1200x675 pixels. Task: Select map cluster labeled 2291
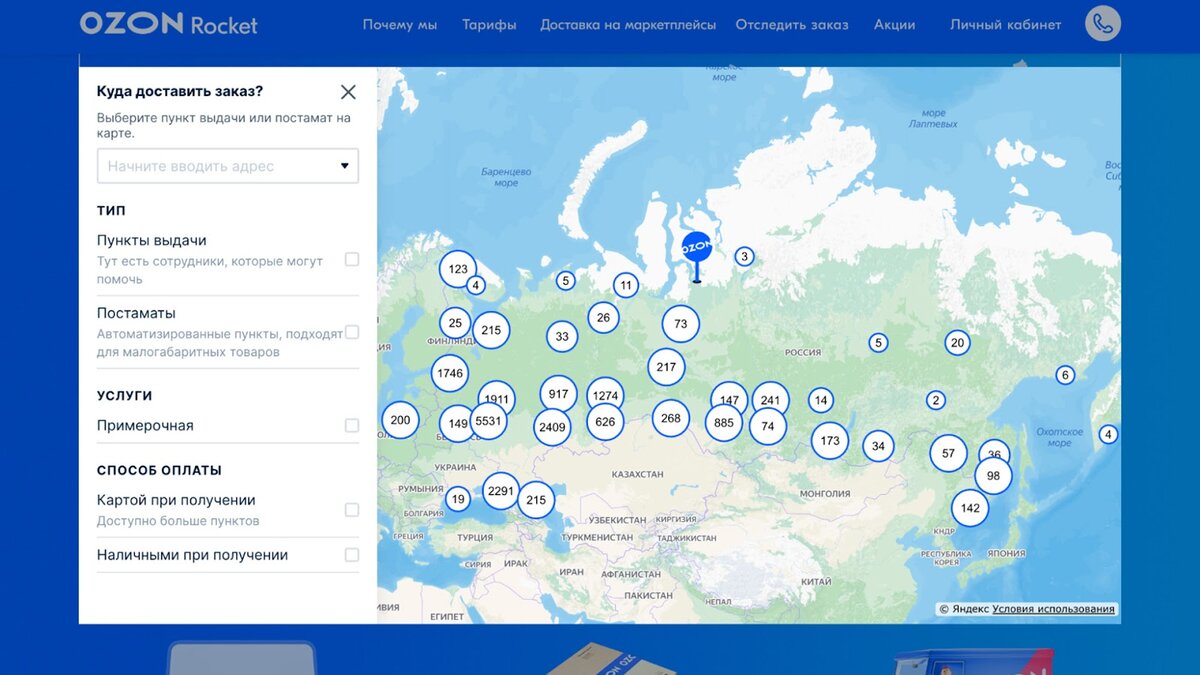(500, 491)
